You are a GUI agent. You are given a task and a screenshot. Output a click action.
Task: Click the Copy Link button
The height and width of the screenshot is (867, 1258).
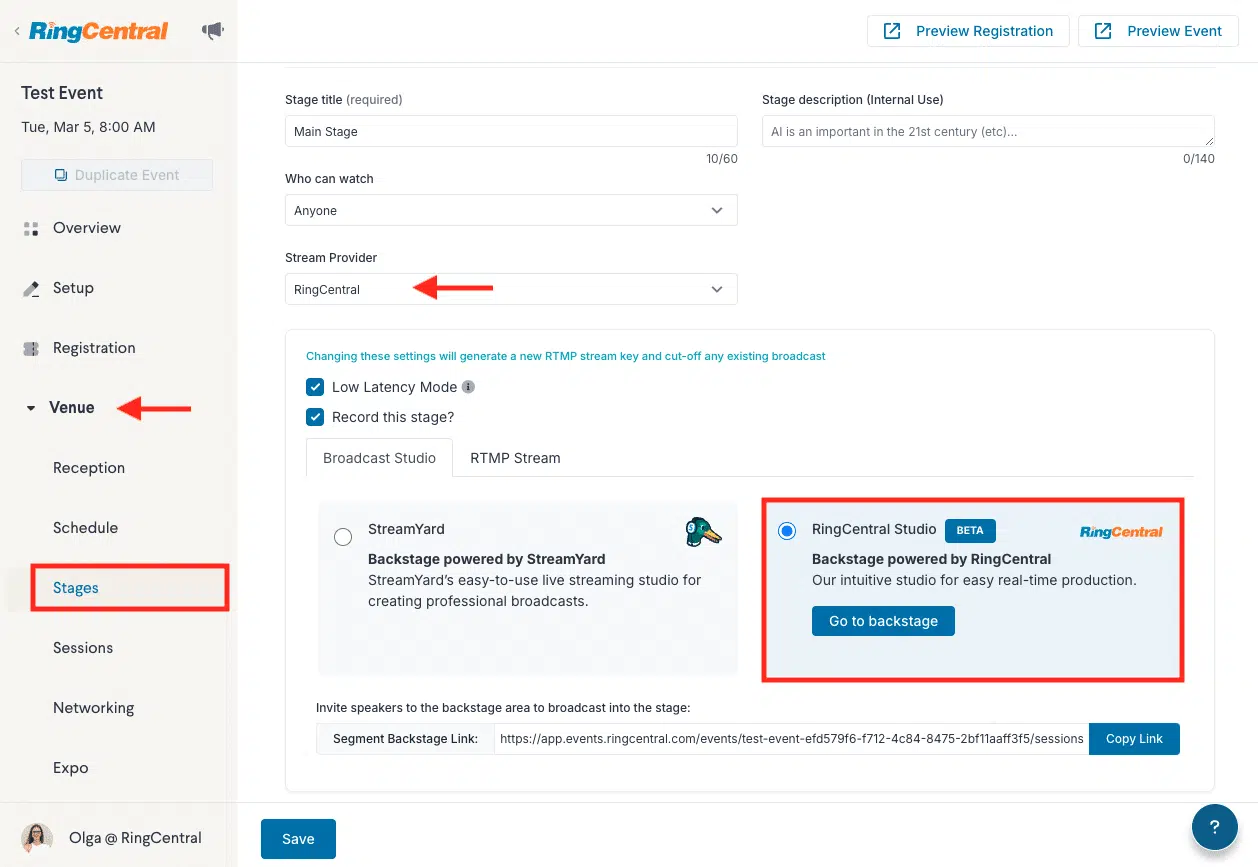point(1134,739)
